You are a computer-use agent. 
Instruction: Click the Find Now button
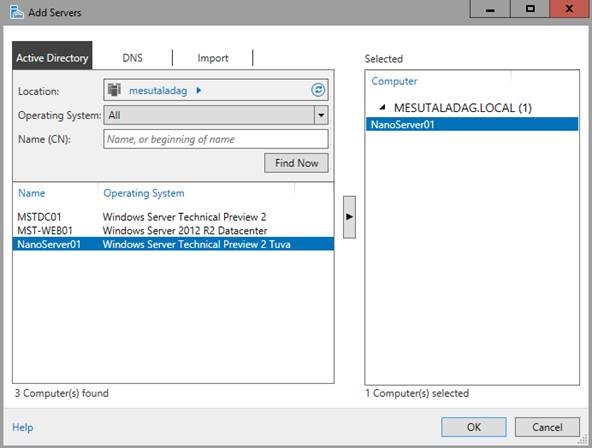click(x=296, y=163)
